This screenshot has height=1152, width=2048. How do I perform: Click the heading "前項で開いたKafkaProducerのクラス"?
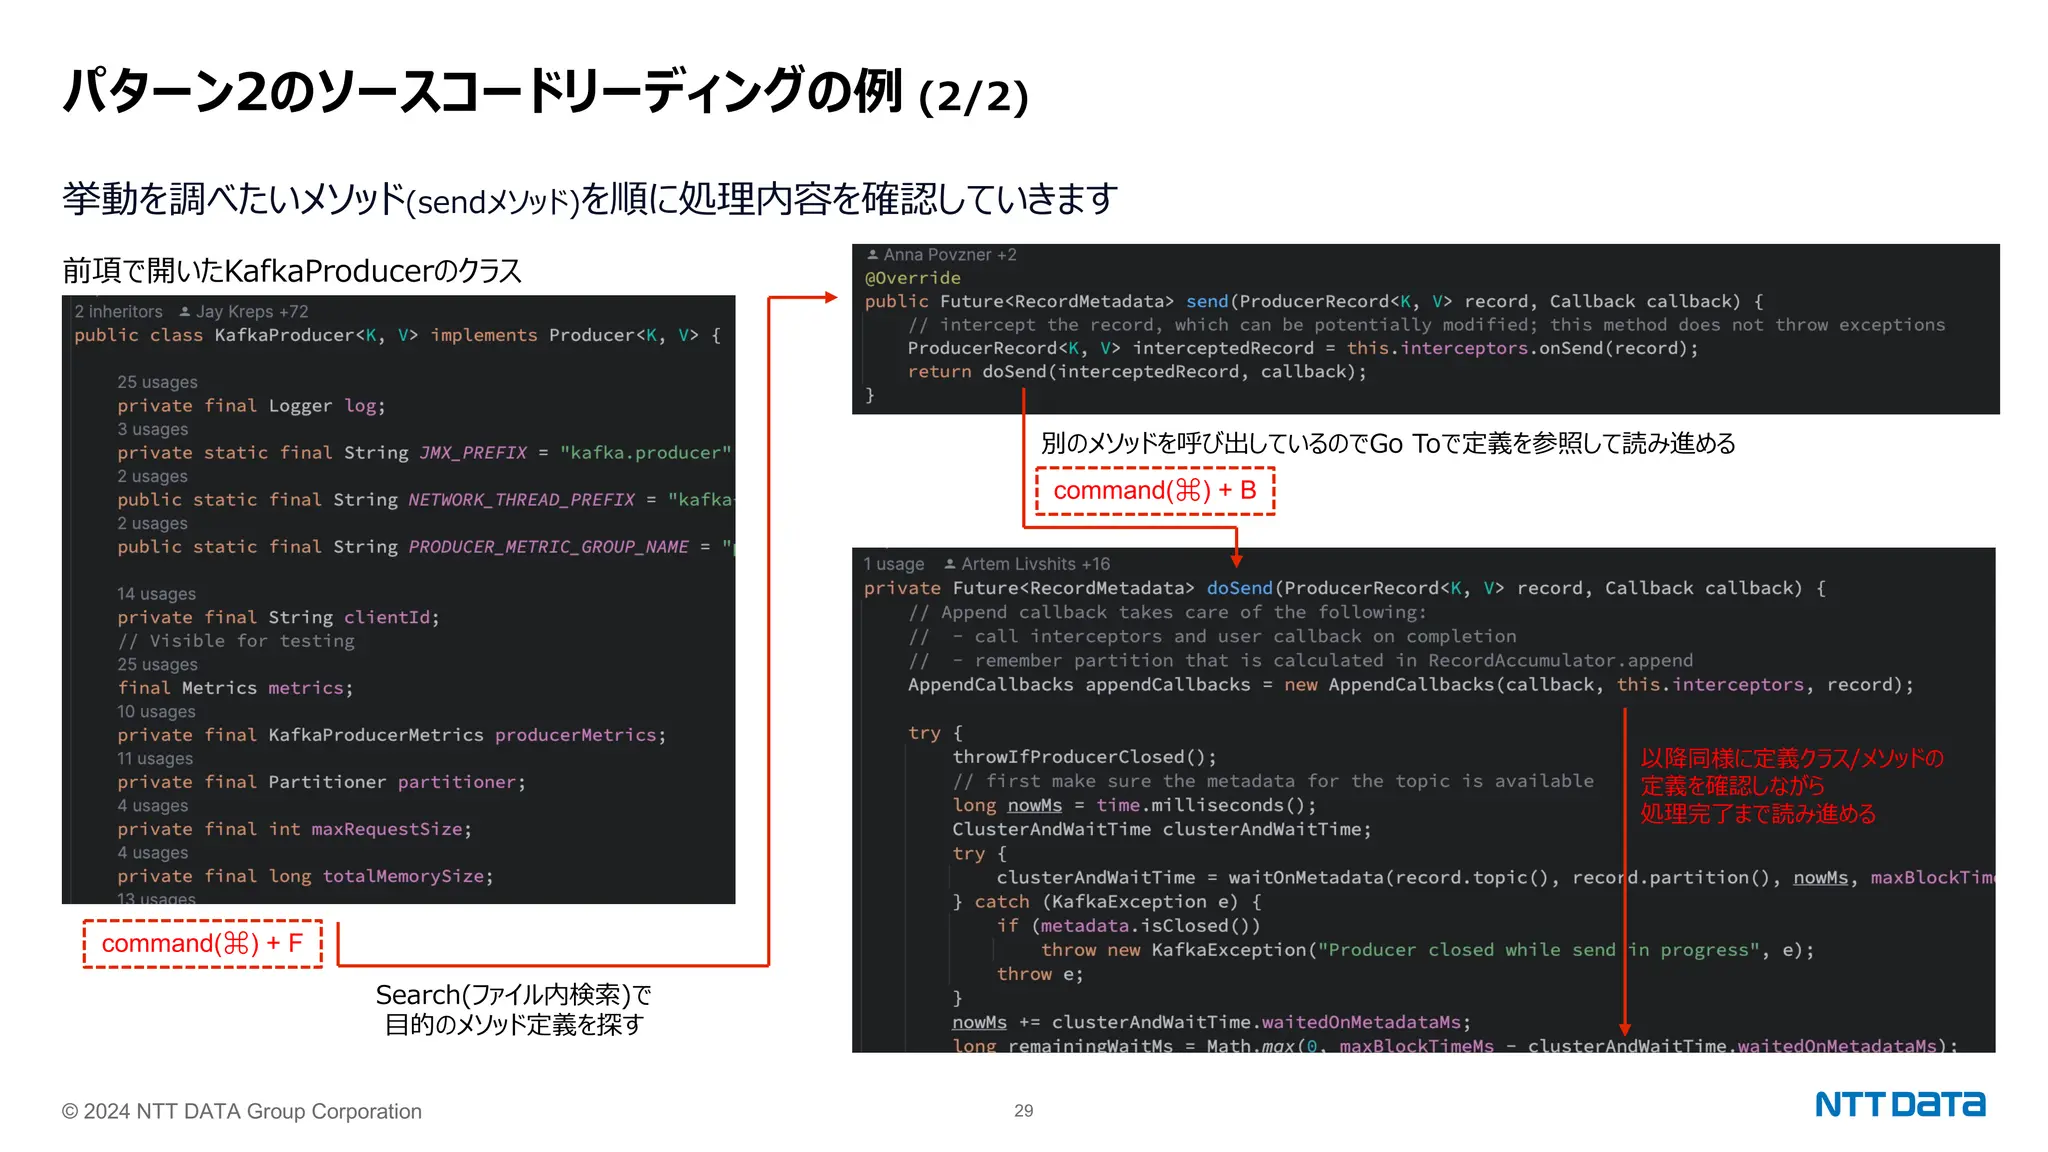point(292,271)
